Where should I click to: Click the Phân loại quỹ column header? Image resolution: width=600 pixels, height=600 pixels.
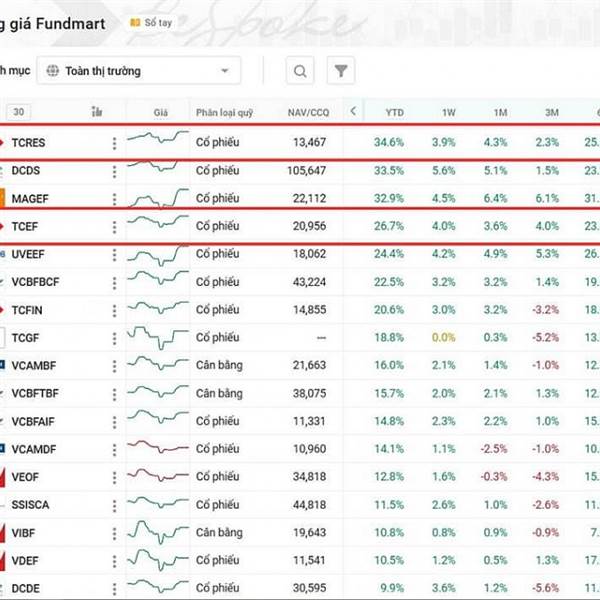click(x=227, y=112)
